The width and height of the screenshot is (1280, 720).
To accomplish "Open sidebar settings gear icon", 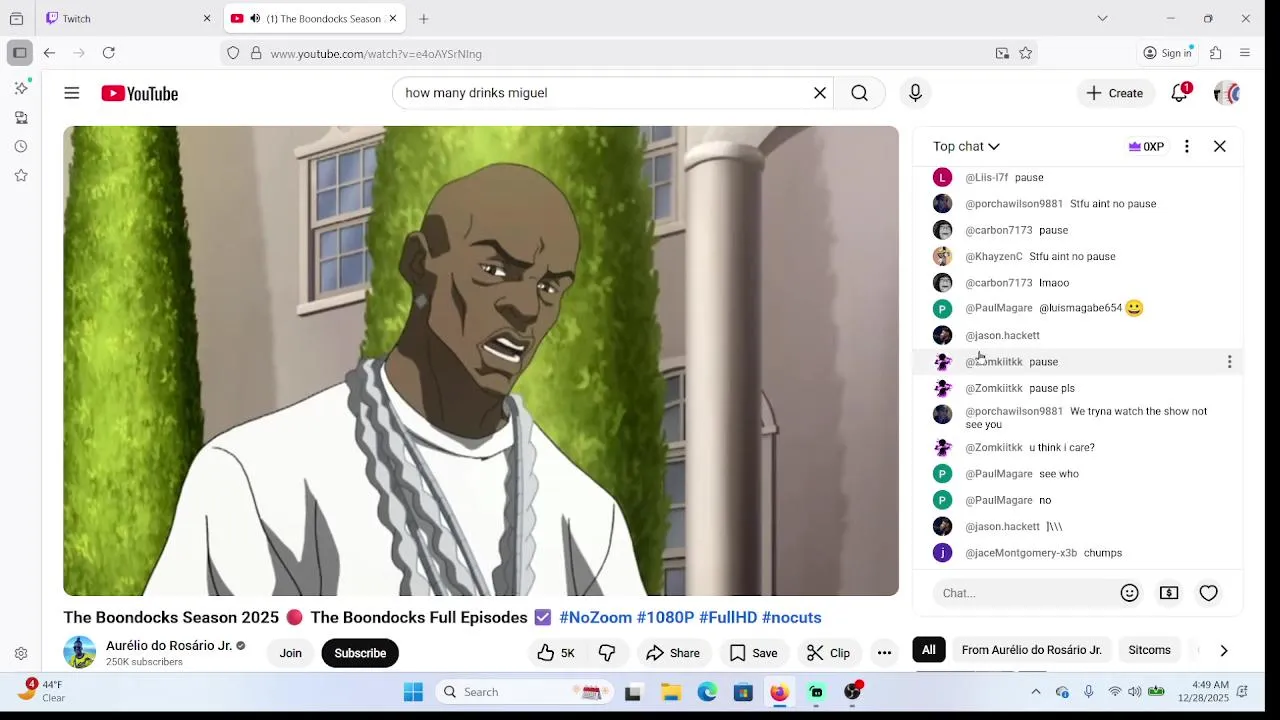I will pos(21,654).
